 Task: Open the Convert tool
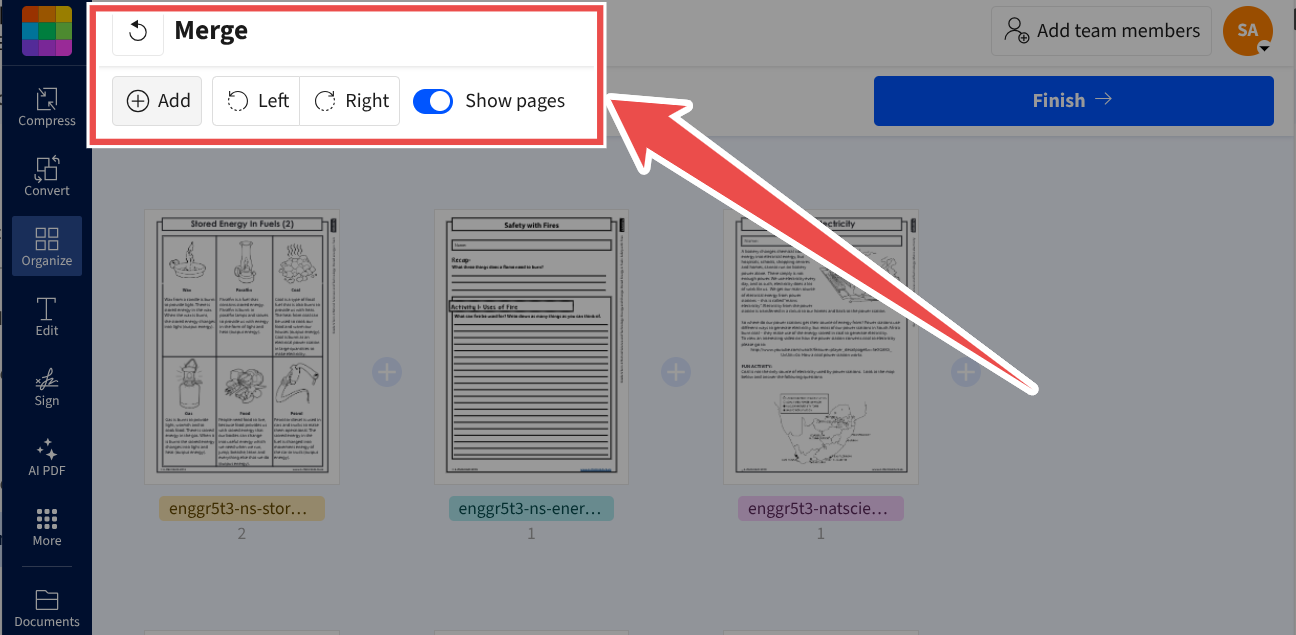click(46, 176)
